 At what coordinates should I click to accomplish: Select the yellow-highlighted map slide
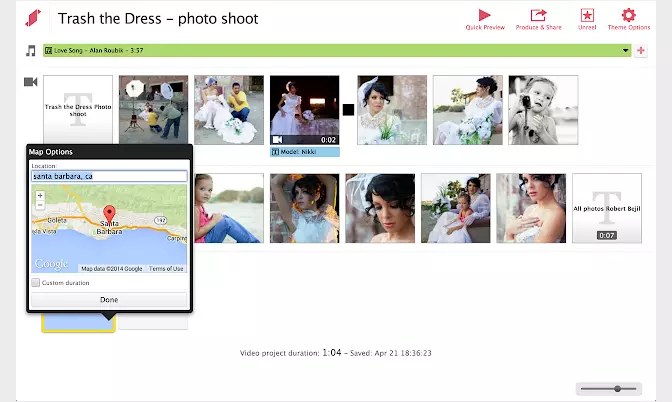pyautogui.click(x=78, y=322)
